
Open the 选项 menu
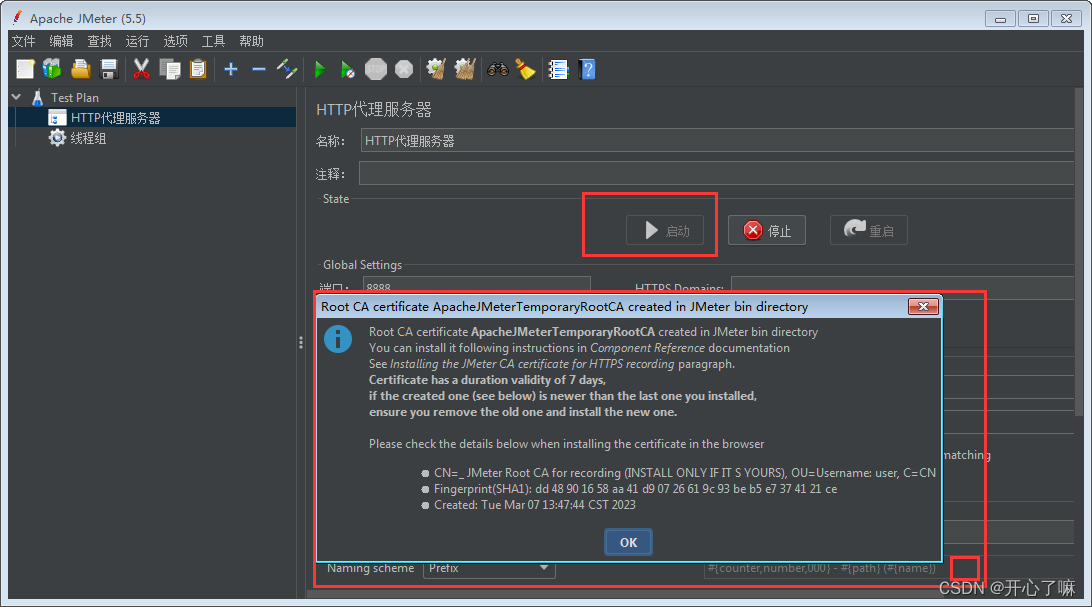(176, 41)
